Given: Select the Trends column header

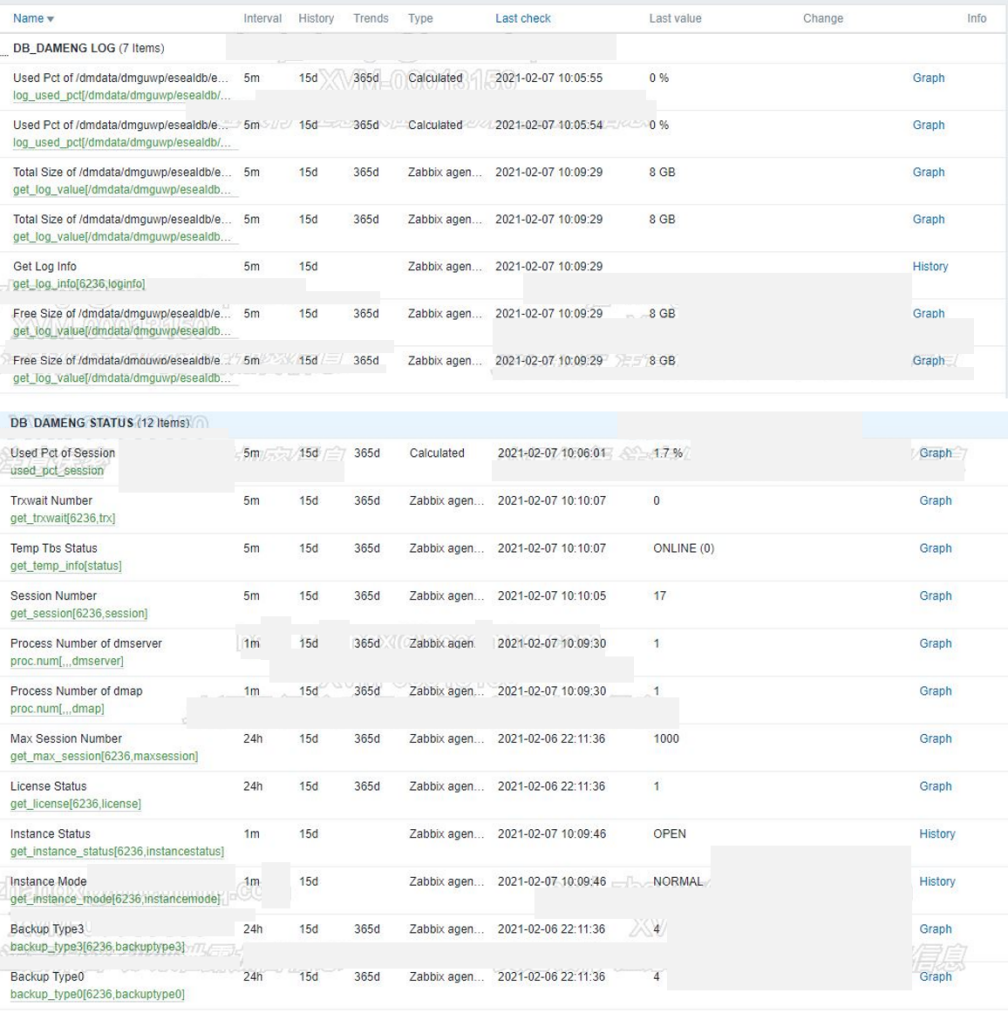Looking at the screenshot, I should coord(371,19).
